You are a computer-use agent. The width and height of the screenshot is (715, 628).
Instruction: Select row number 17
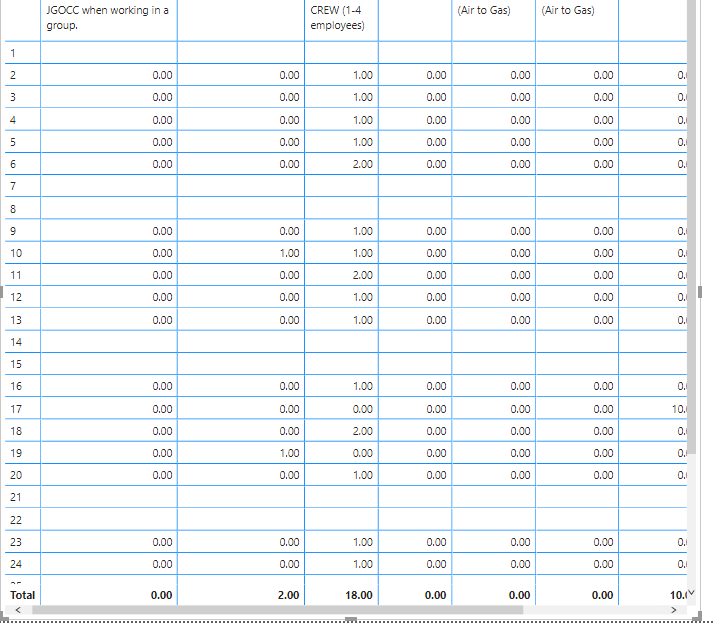pyautogui.click(x=16, y=409)
